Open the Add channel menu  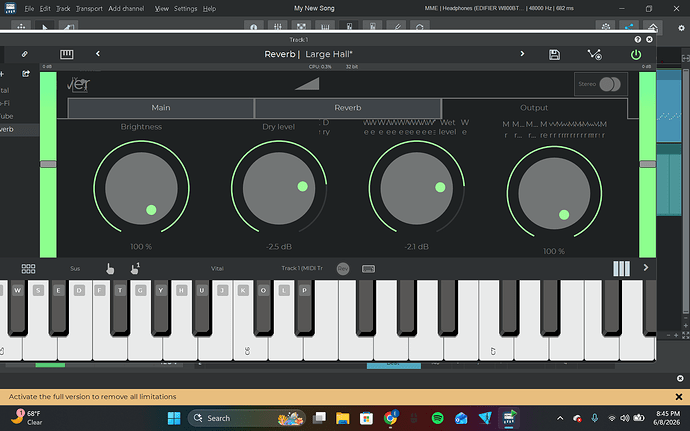click(x=126, y=8)
